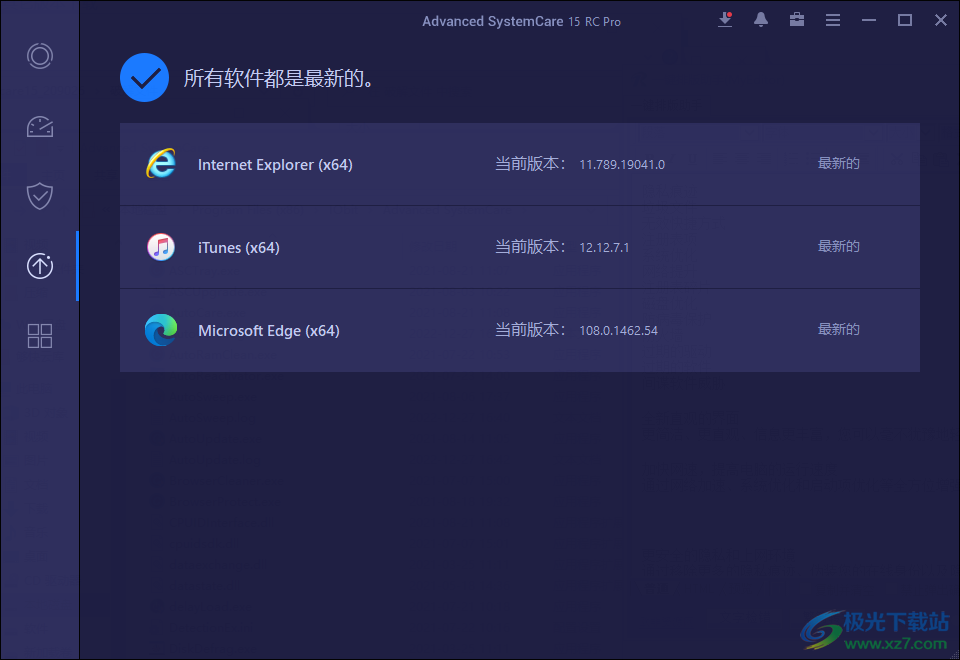Open the briefcase toolbox icon in title bar

click(x=797, y=20)
